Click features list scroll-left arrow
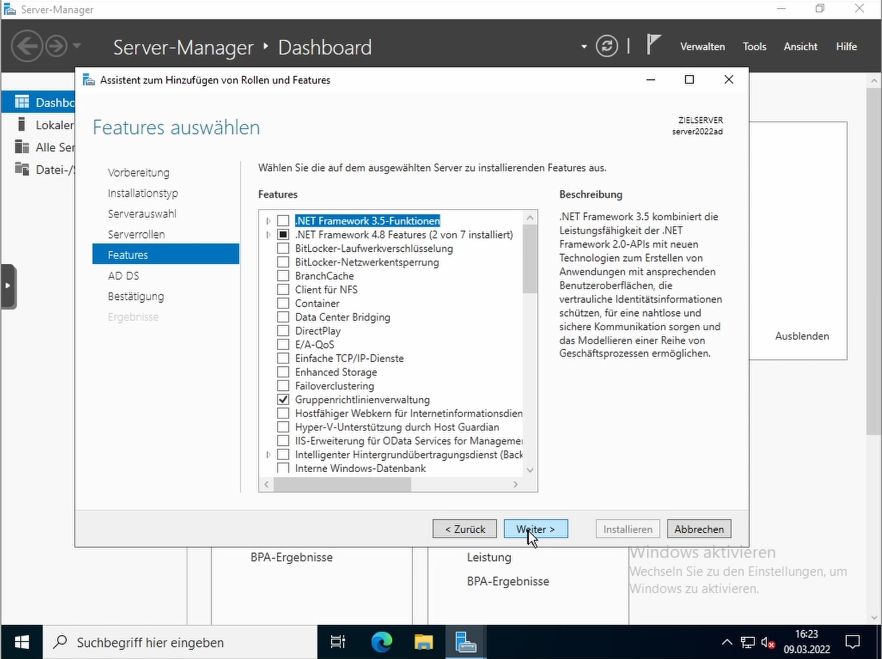The image size is (882, 659). 267,484
